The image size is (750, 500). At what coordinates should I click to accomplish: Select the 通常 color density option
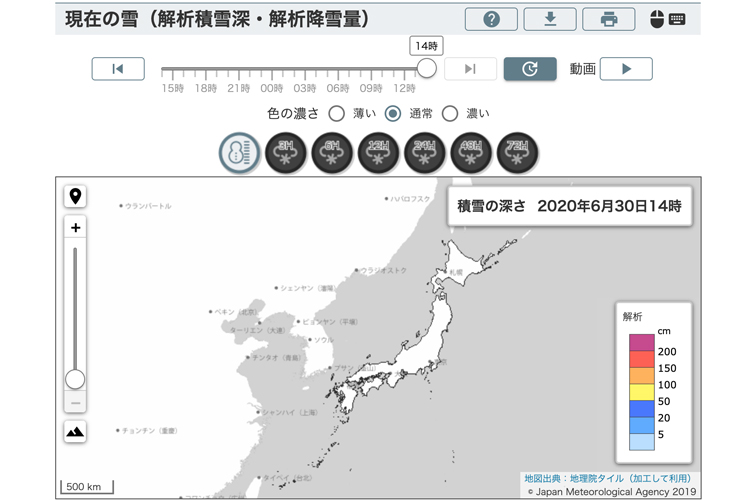coord(393,113)
